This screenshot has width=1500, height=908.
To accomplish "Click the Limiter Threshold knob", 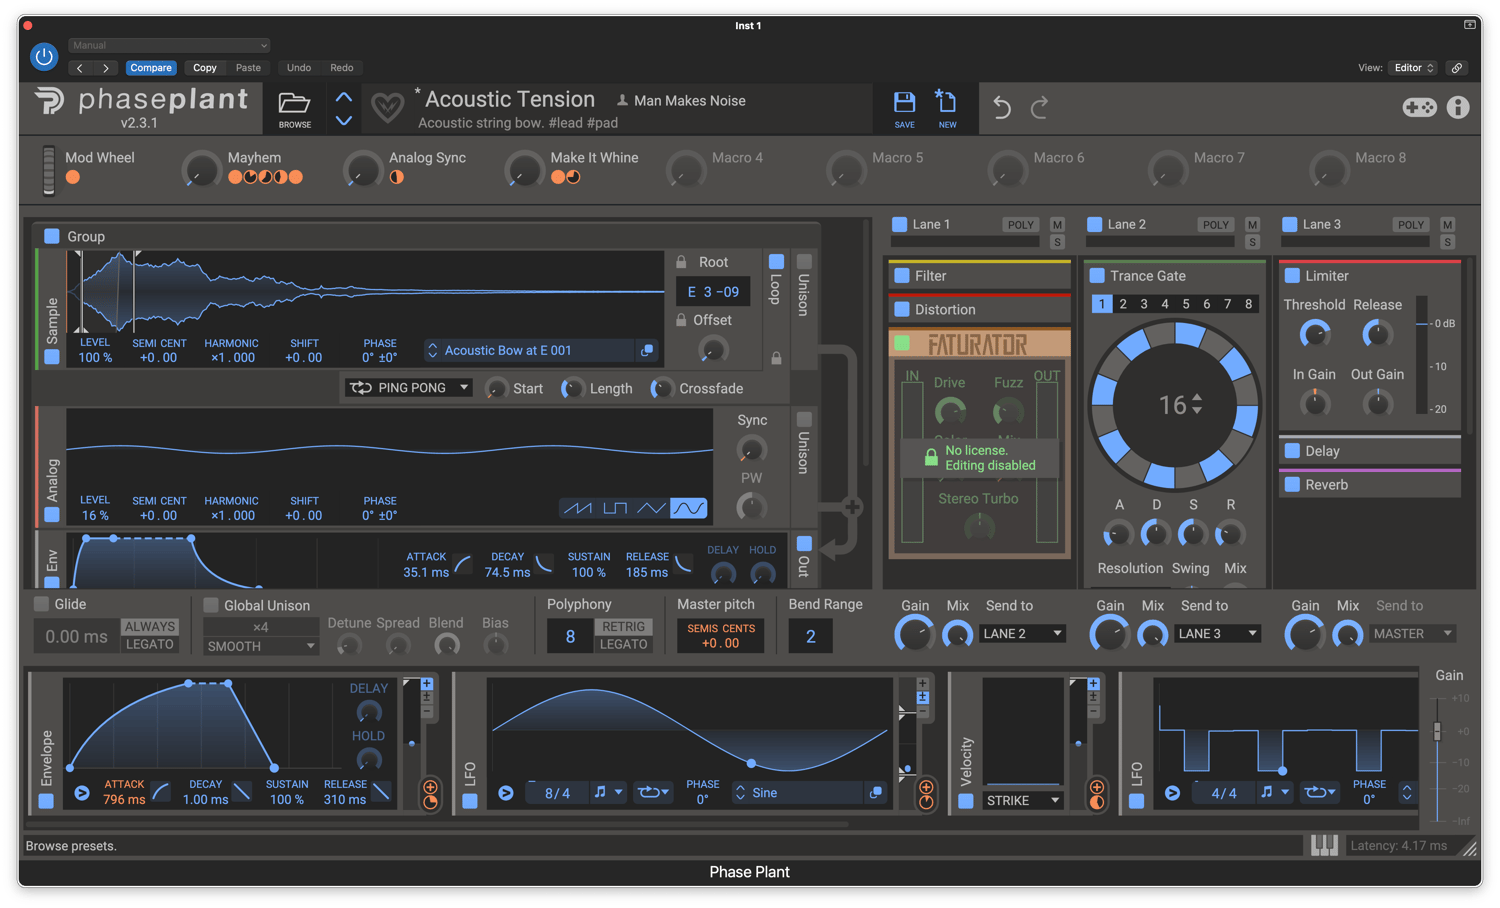I will [1314, 335].
